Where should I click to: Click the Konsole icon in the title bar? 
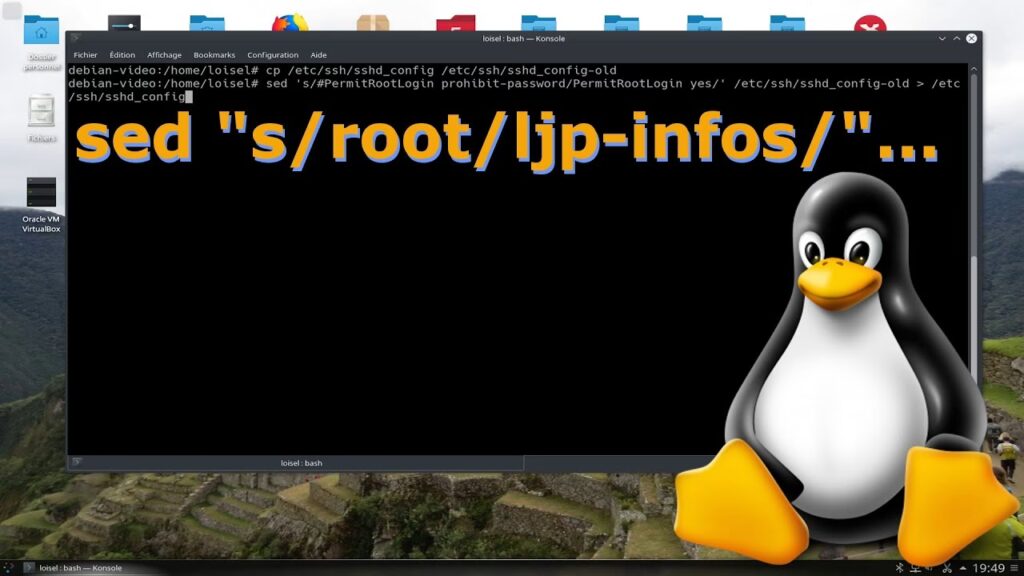coord(77,38)
